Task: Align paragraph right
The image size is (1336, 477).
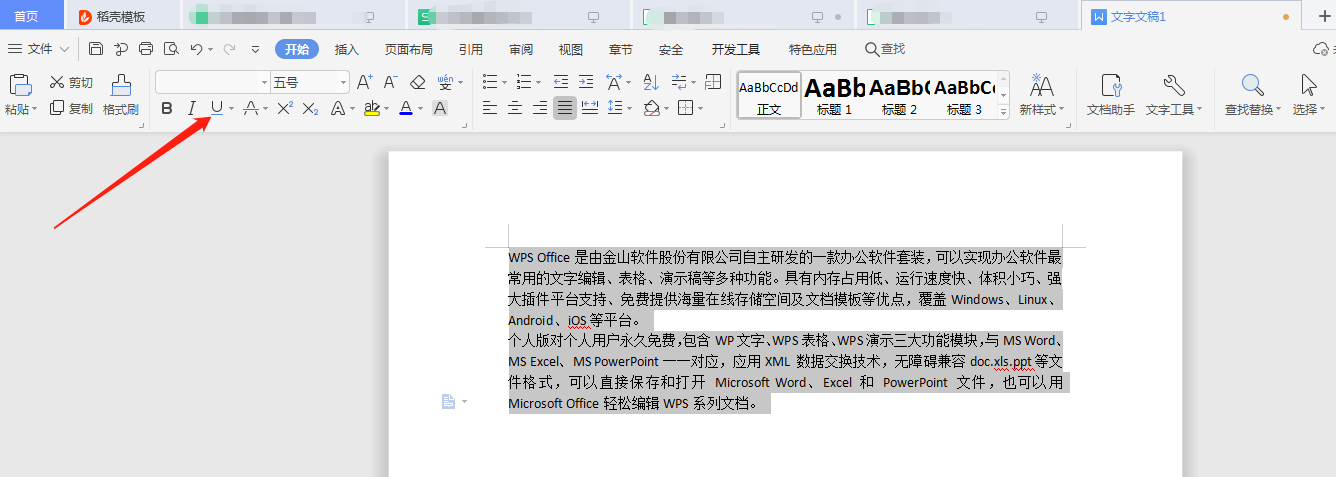Action: [x=540, y=108]
